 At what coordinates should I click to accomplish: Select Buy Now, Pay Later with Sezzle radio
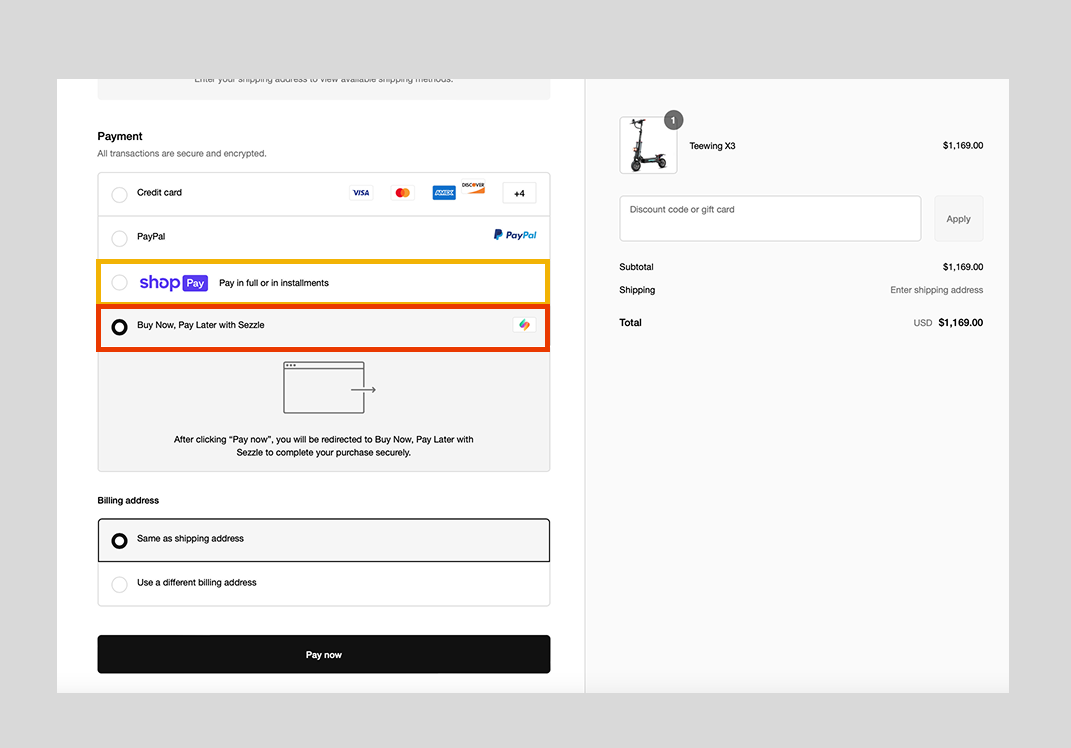click(120, 327)
